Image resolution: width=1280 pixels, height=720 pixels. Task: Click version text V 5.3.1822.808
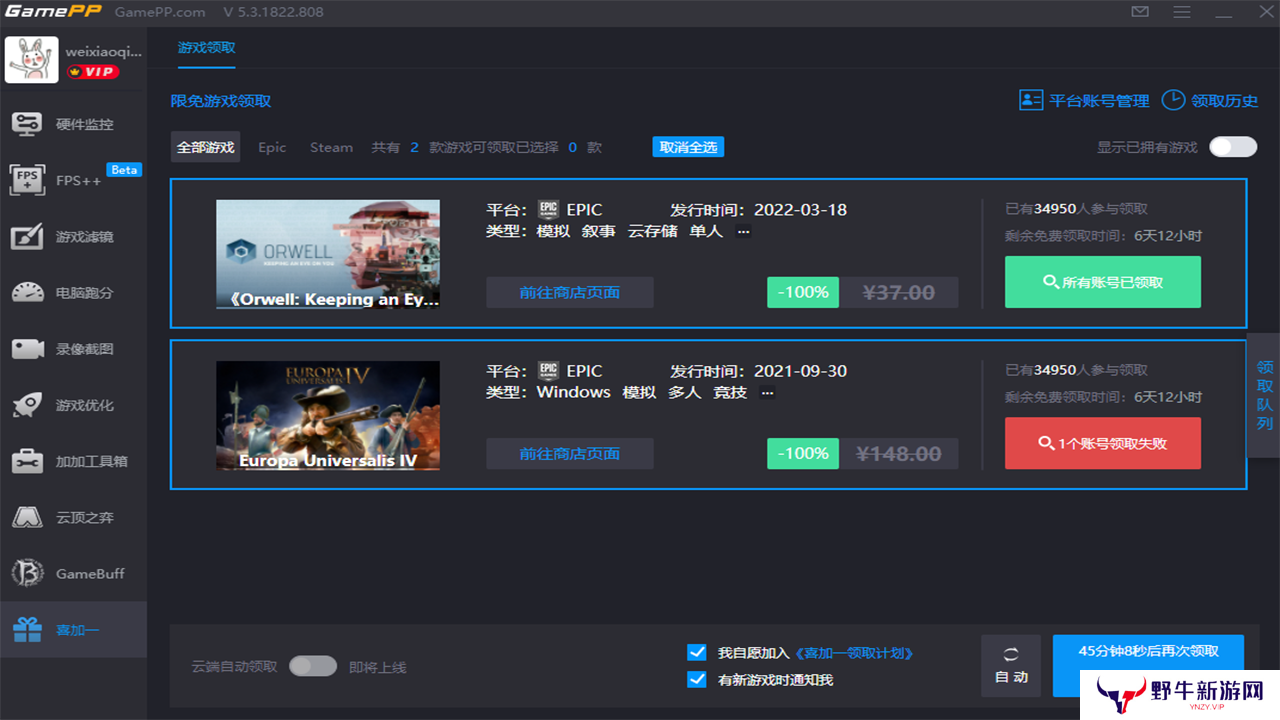(273, 12)
